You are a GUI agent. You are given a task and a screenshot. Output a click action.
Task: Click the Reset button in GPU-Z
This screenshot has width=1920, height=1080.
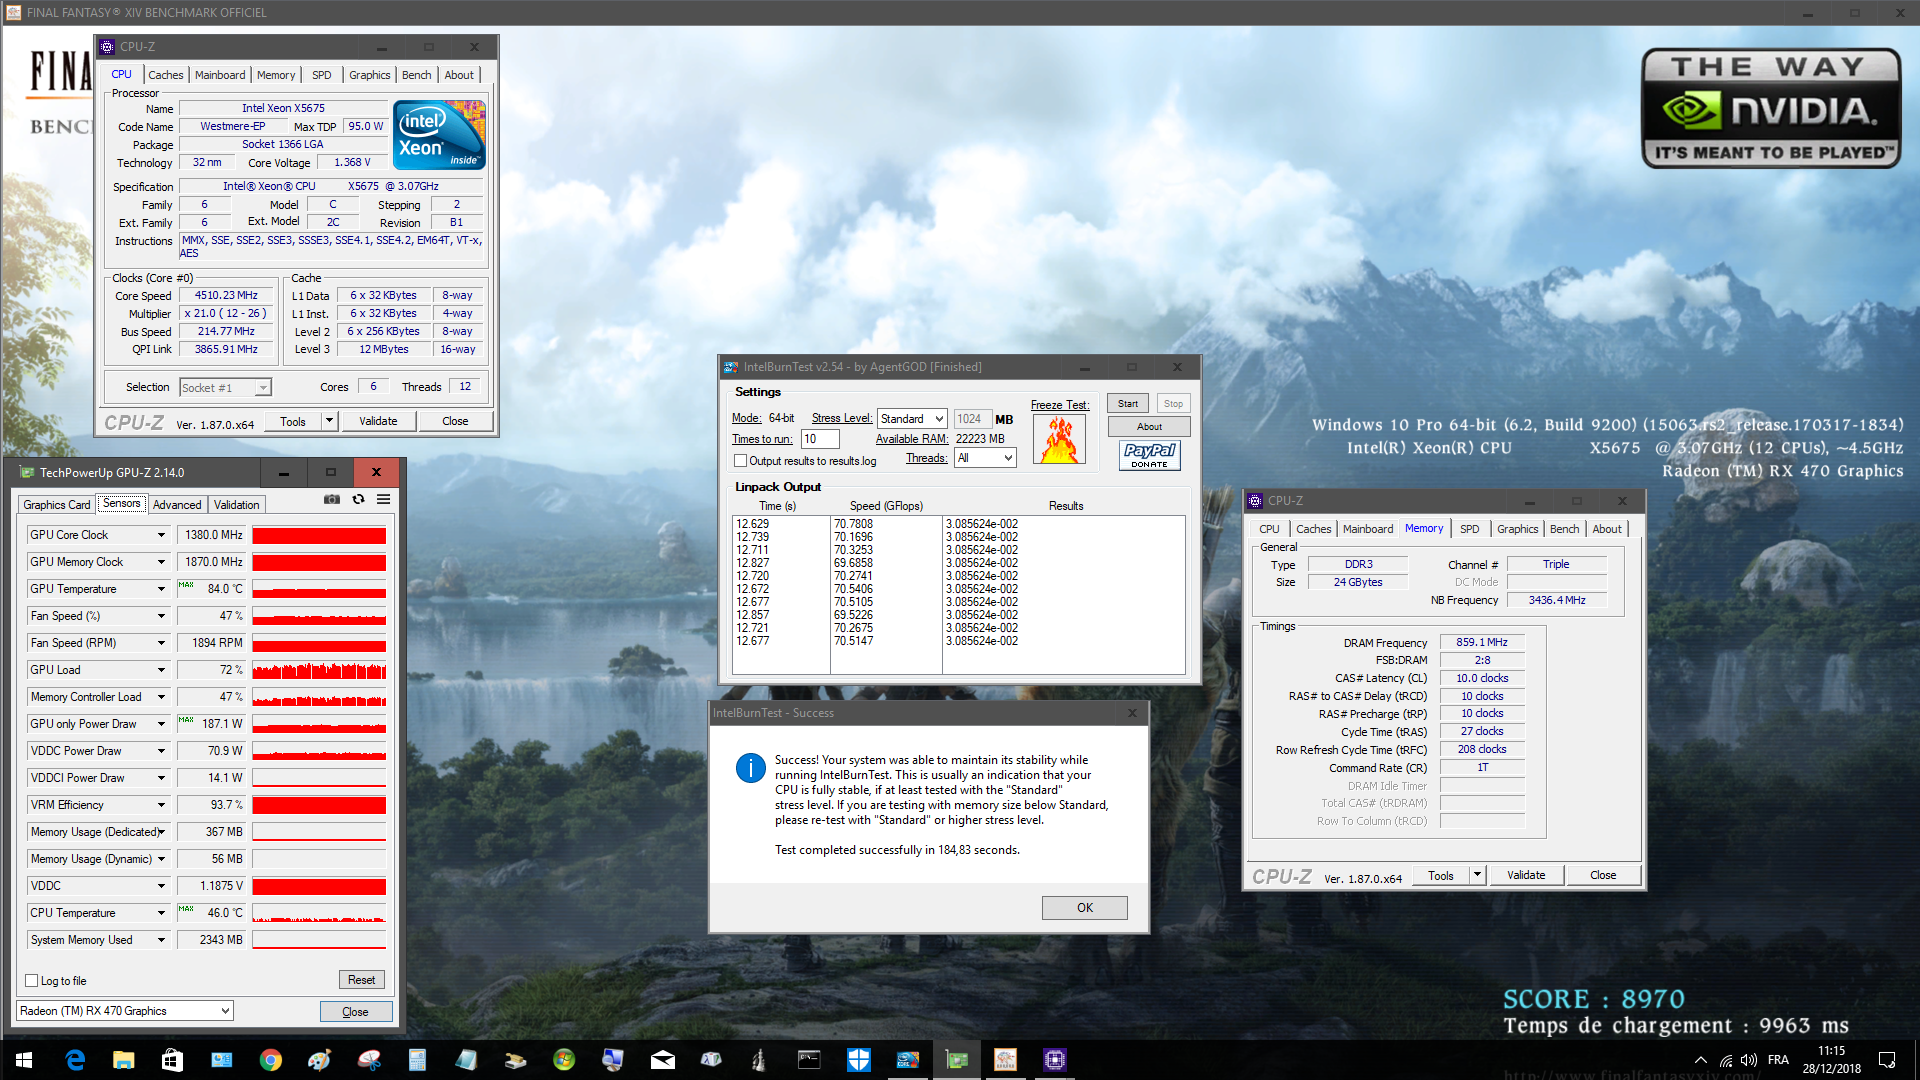(361, 980)
